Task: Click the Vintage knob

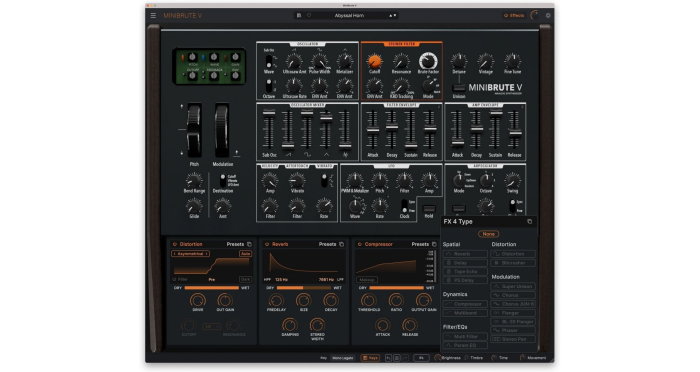Action: click(x=485, y=61)
